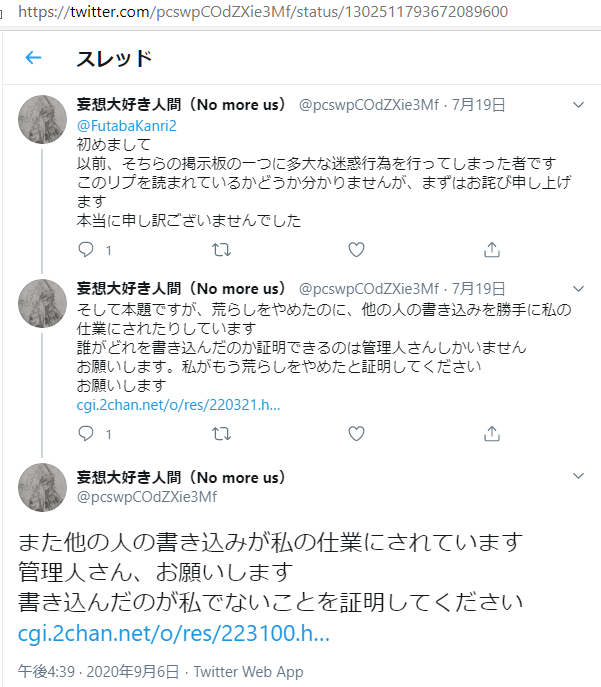This screenshot has width=601, height=687.
Task: Retweet the second tweet
Action: pos(222,433)
